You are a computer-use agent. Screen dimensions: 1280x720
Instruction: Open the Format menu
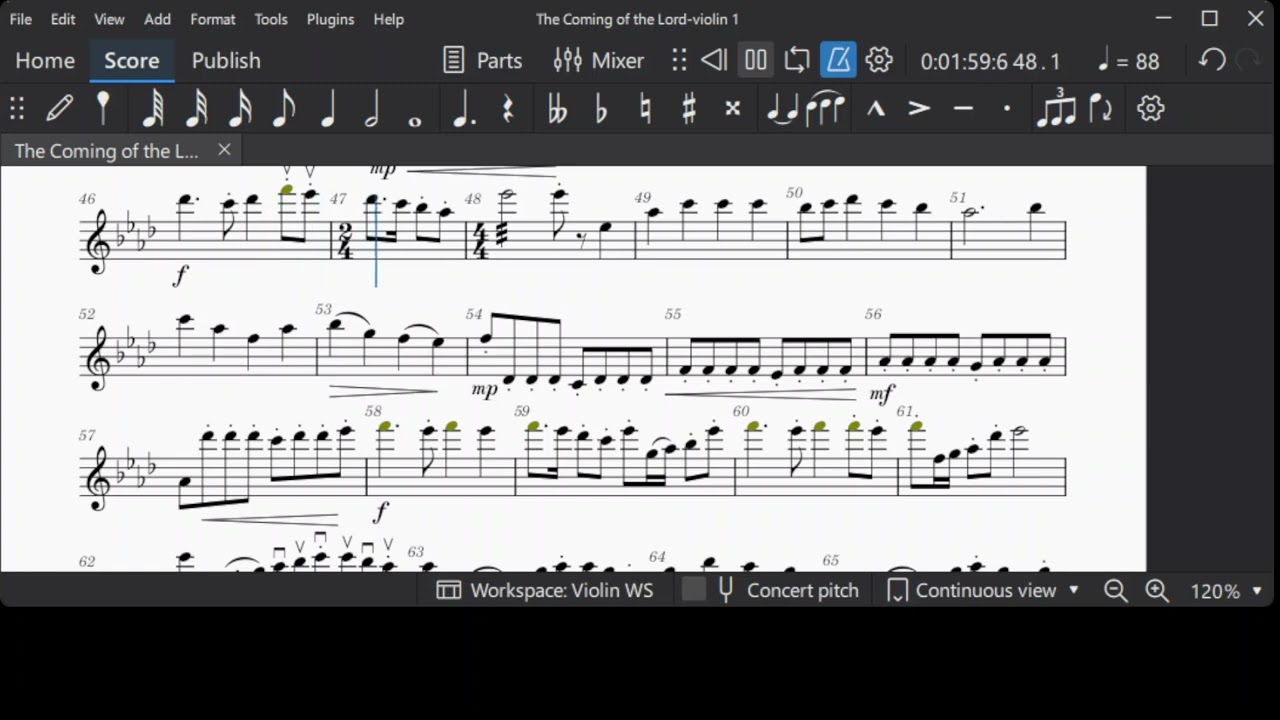pyautogui.click(x=213, y=19)
